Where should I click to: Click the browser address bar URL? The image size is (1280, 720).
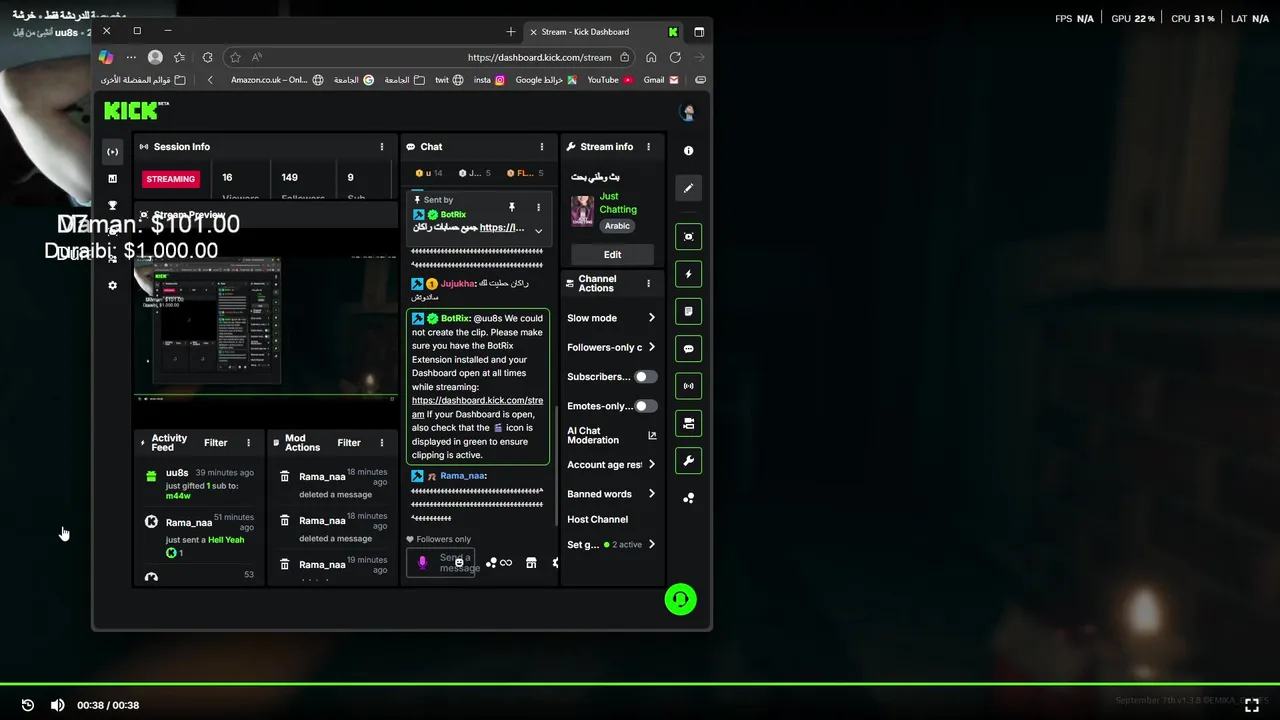click(539, 58)
